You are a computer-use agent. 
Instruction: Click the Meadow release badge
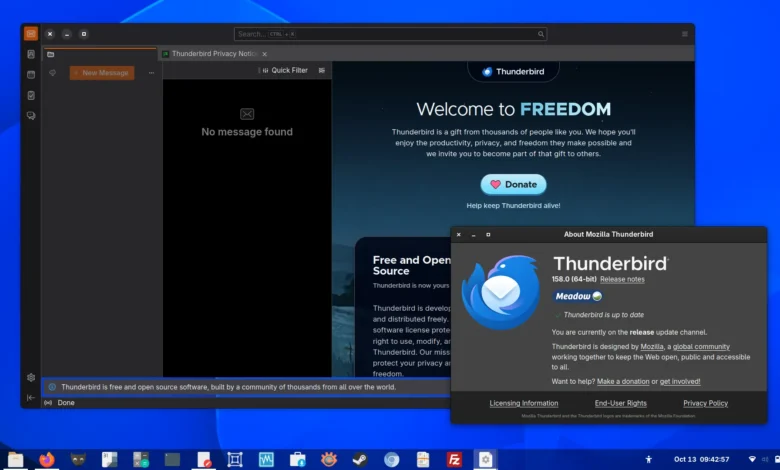pos(578,296)
